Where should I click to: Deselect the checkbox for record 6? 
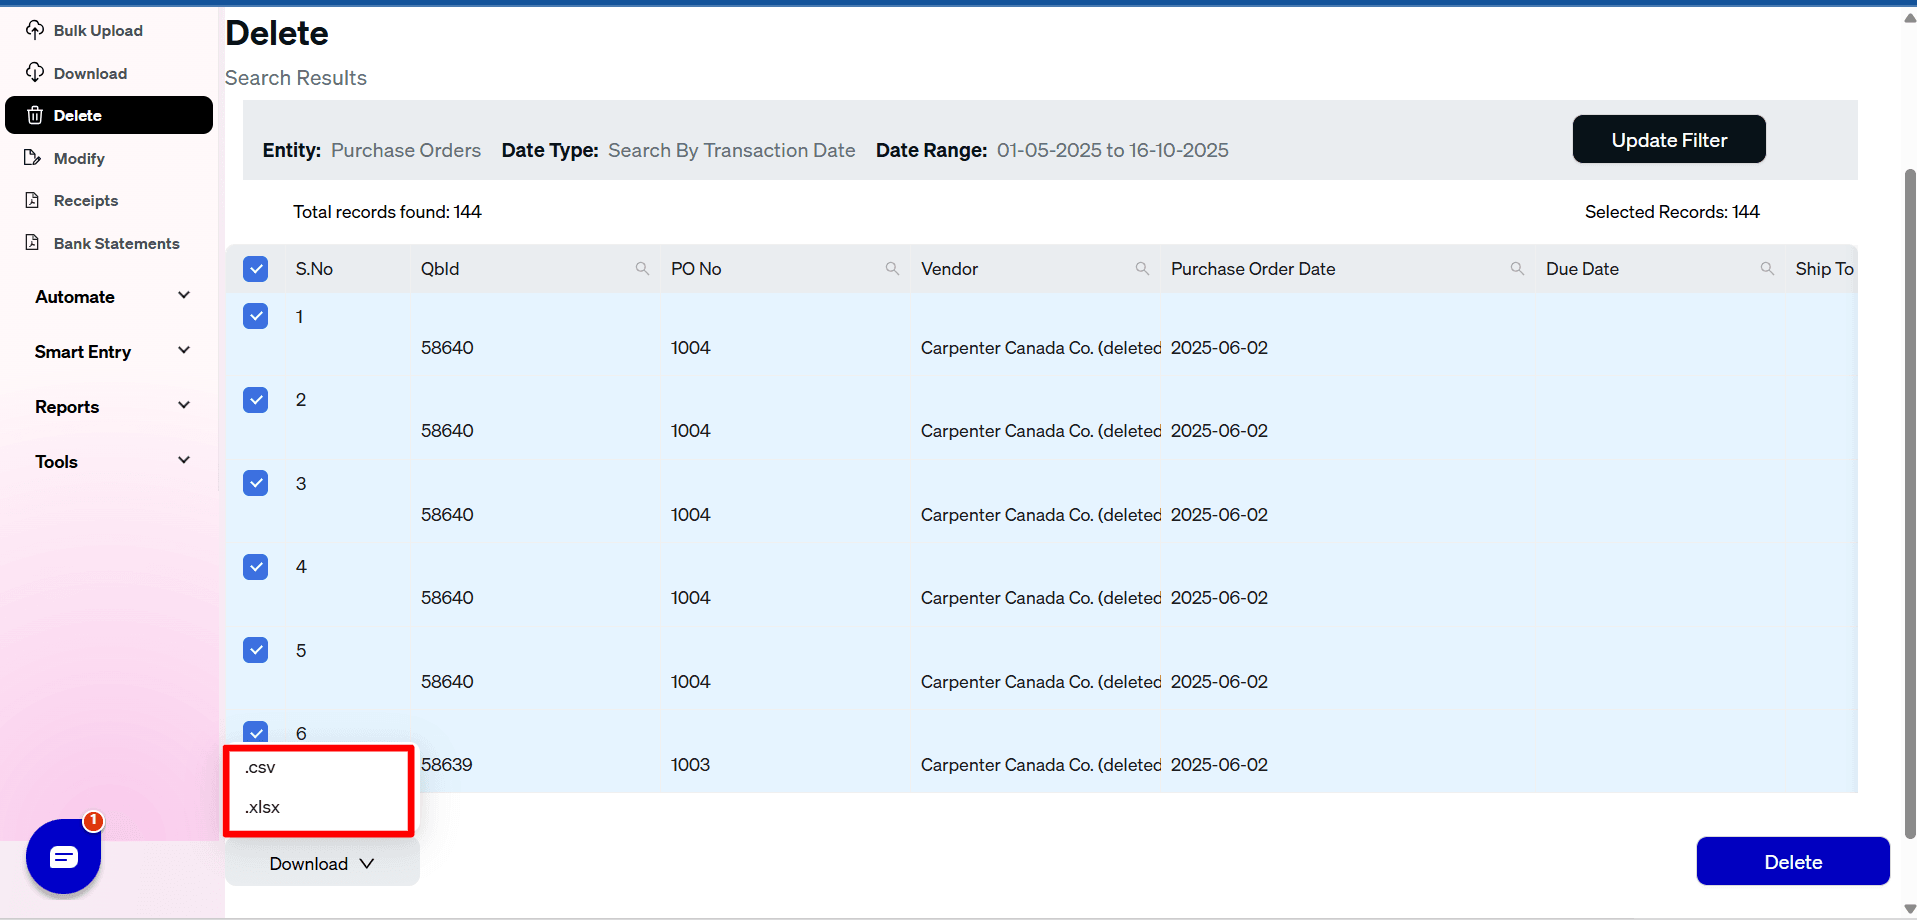[x=255, y=732]
